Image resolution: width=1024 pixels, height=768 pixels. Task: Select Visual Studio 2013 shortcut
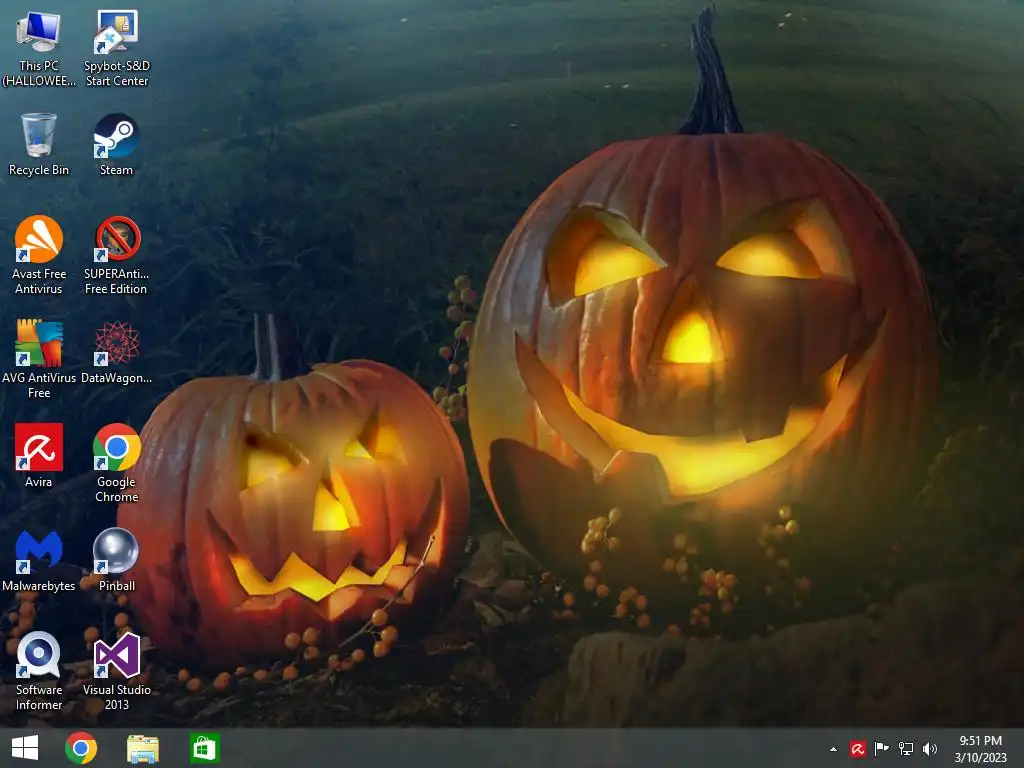116,671
